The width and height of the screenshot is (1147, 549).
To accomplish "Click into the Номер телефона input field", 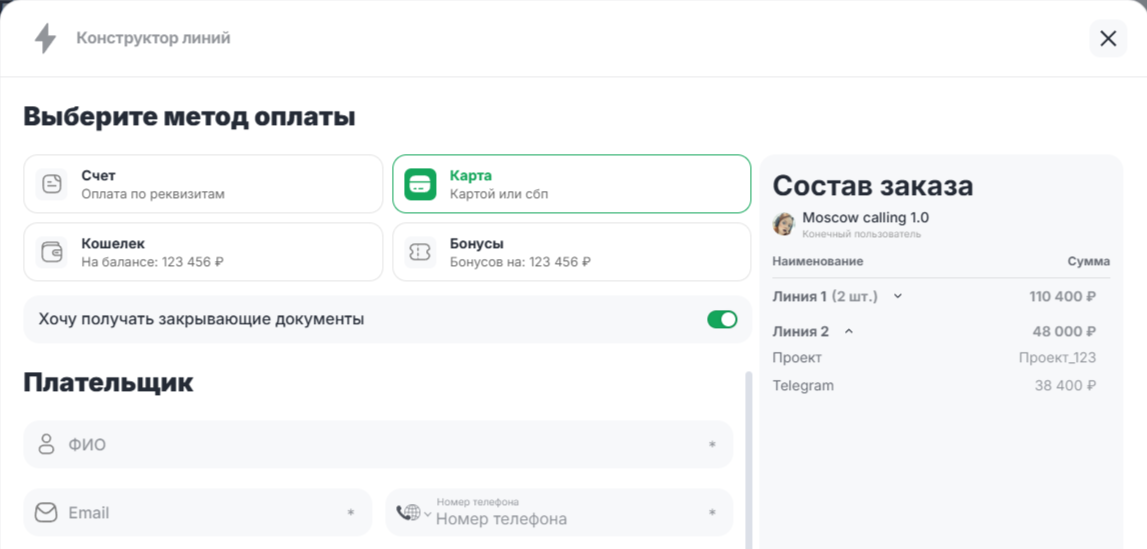I will 565,518.
